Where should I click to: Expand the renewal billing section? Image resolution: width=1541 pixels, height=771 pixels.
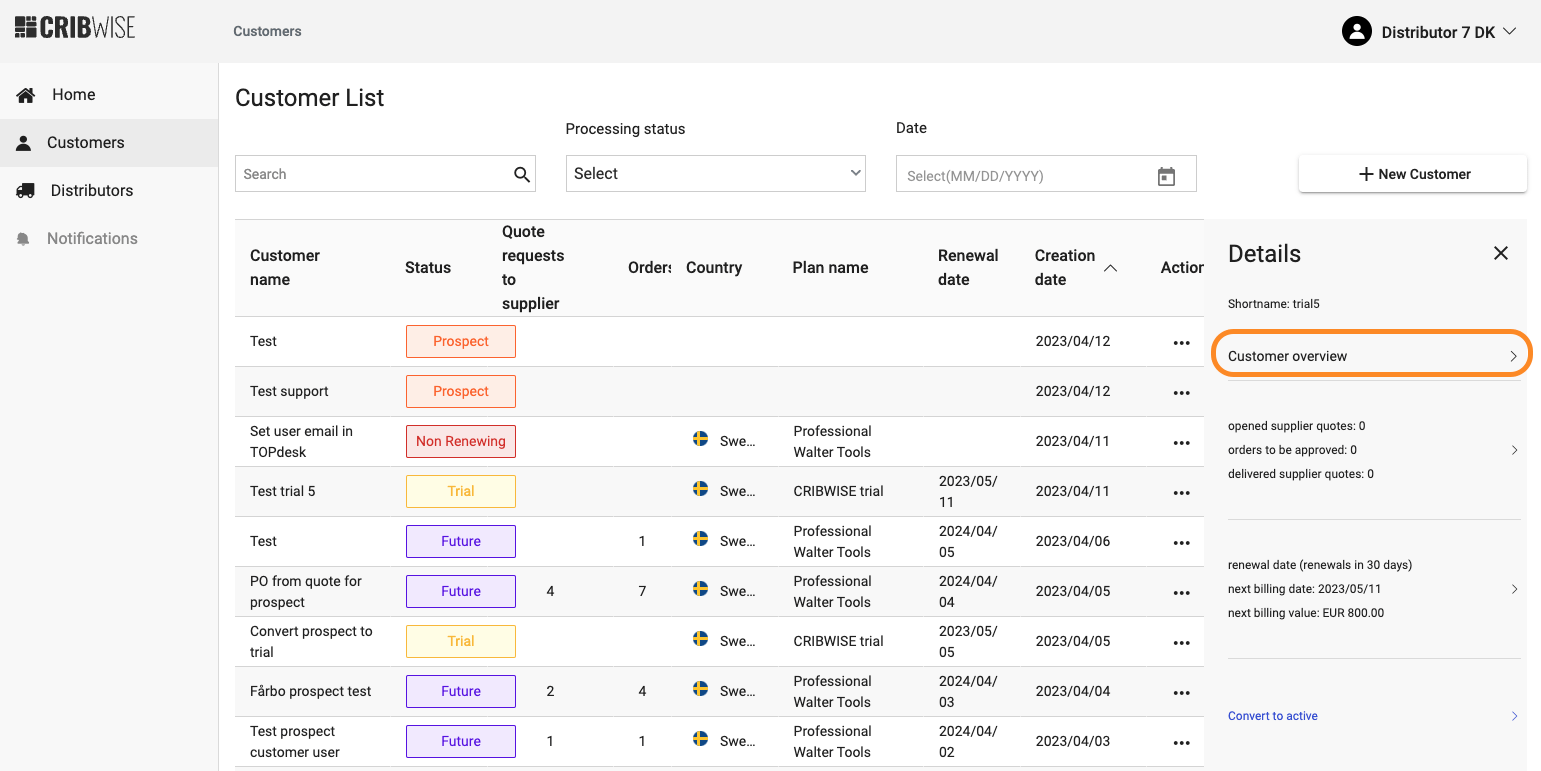click(x=1513, y=589)
